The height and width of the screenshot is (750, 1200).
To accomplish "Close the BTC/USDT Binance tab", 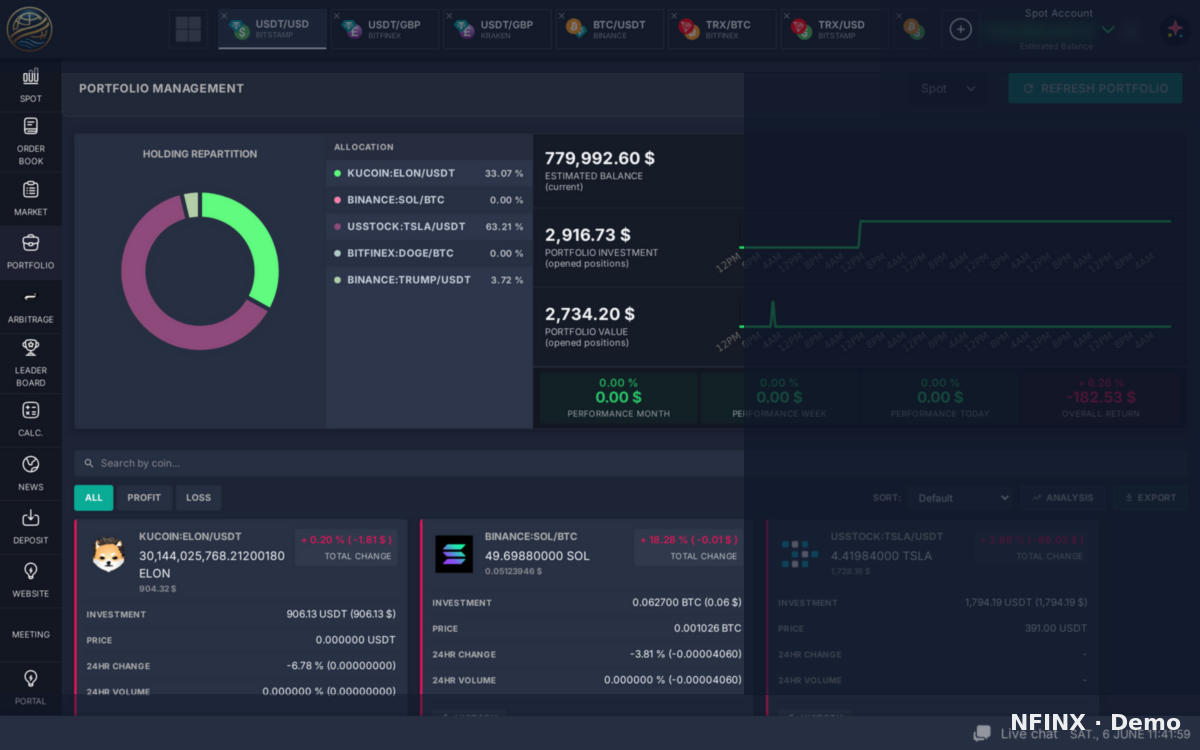I will [562, 16].
